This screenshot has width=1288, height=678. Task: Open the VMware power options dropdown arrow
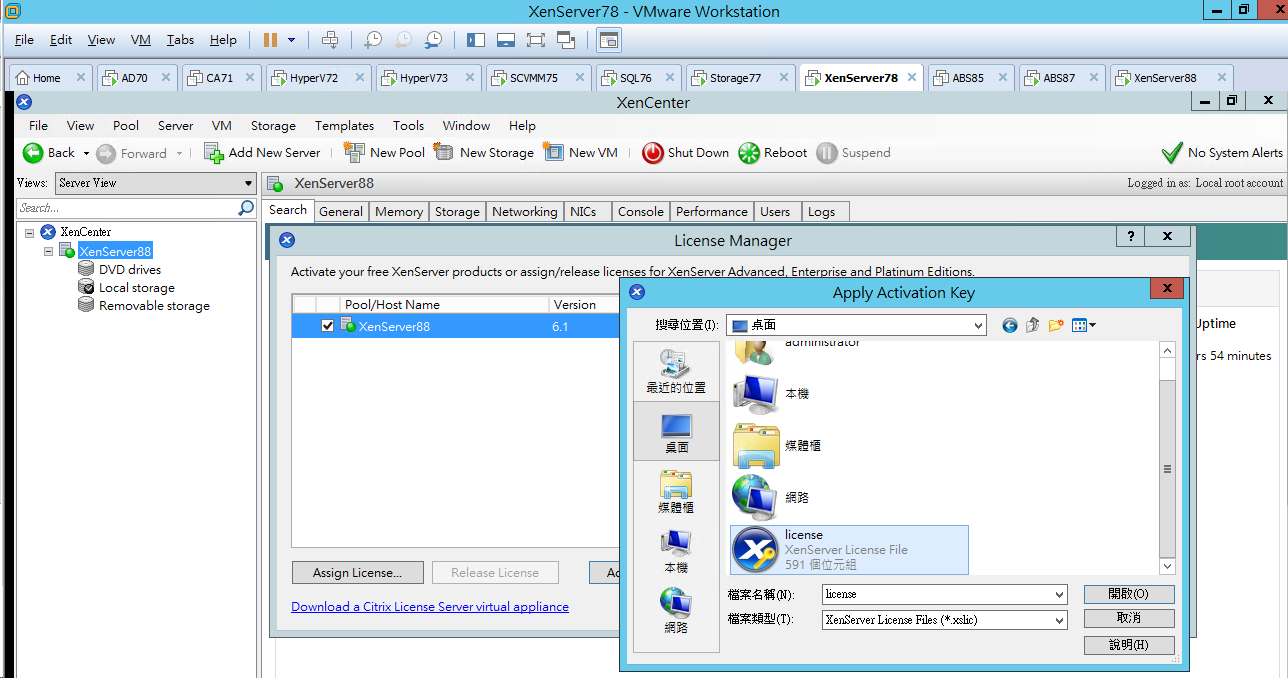[292, 40]
